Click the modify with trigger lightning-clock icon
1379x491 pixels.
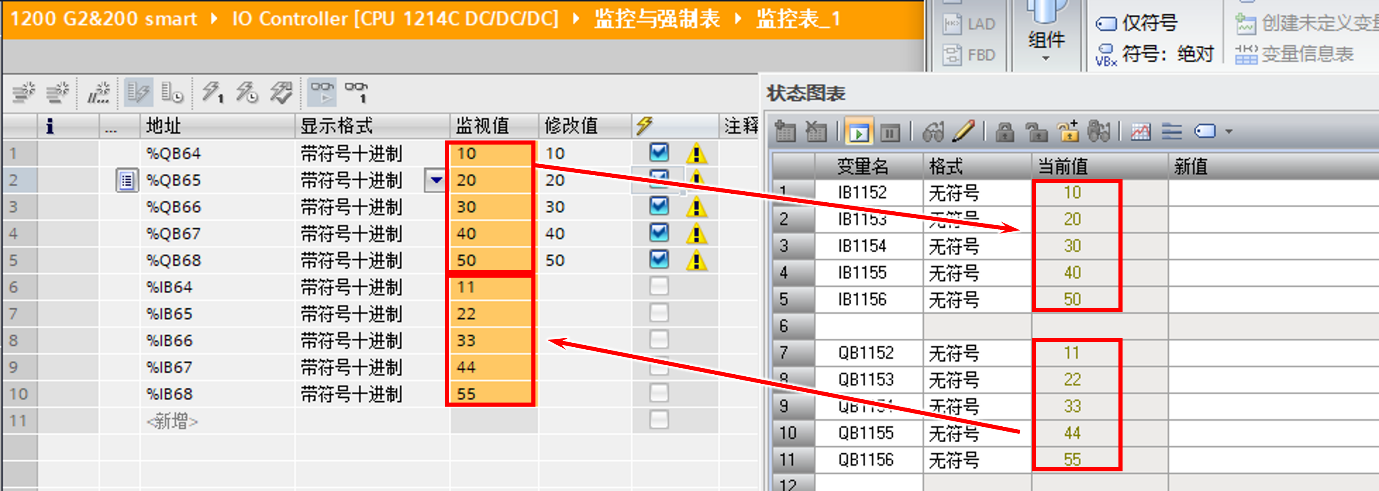pos(247,93)
